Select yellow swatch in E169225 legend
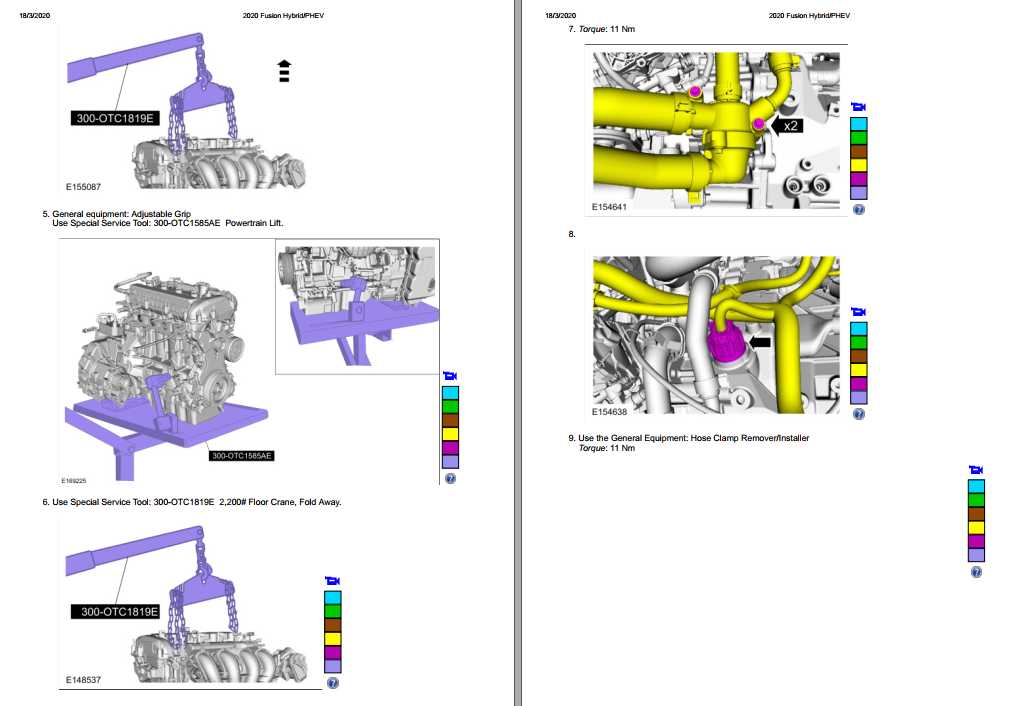 pyautogui.click(x=451, y=435)
